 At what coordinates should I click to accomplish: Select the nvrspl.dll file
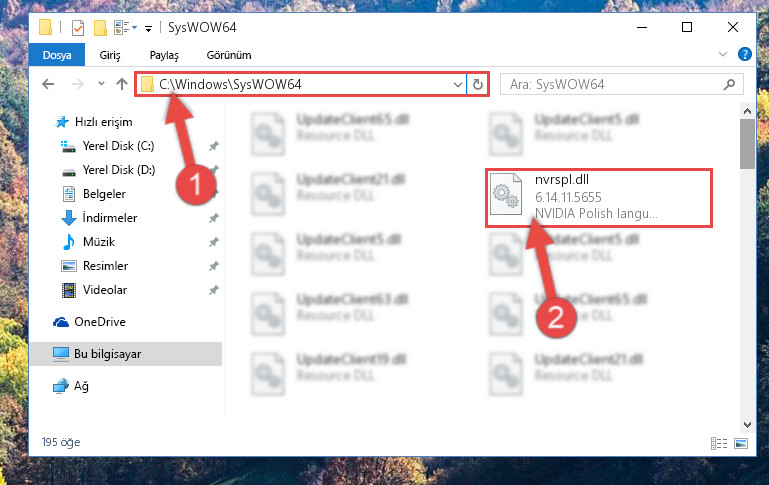tap(599, 198)
